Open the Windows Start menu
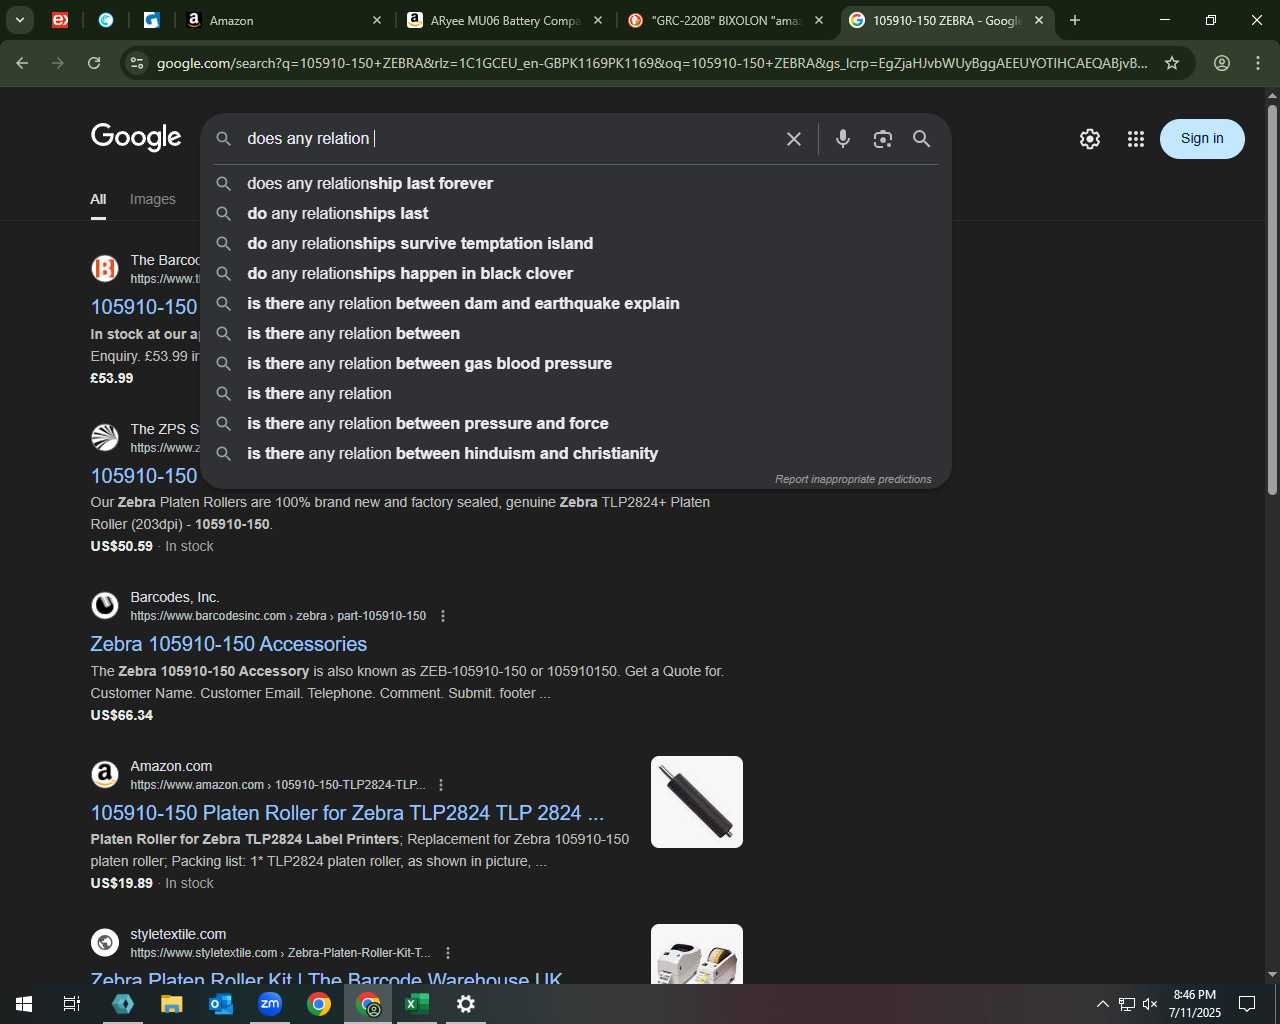1280x1024 pixels. tap(24, 1004)
